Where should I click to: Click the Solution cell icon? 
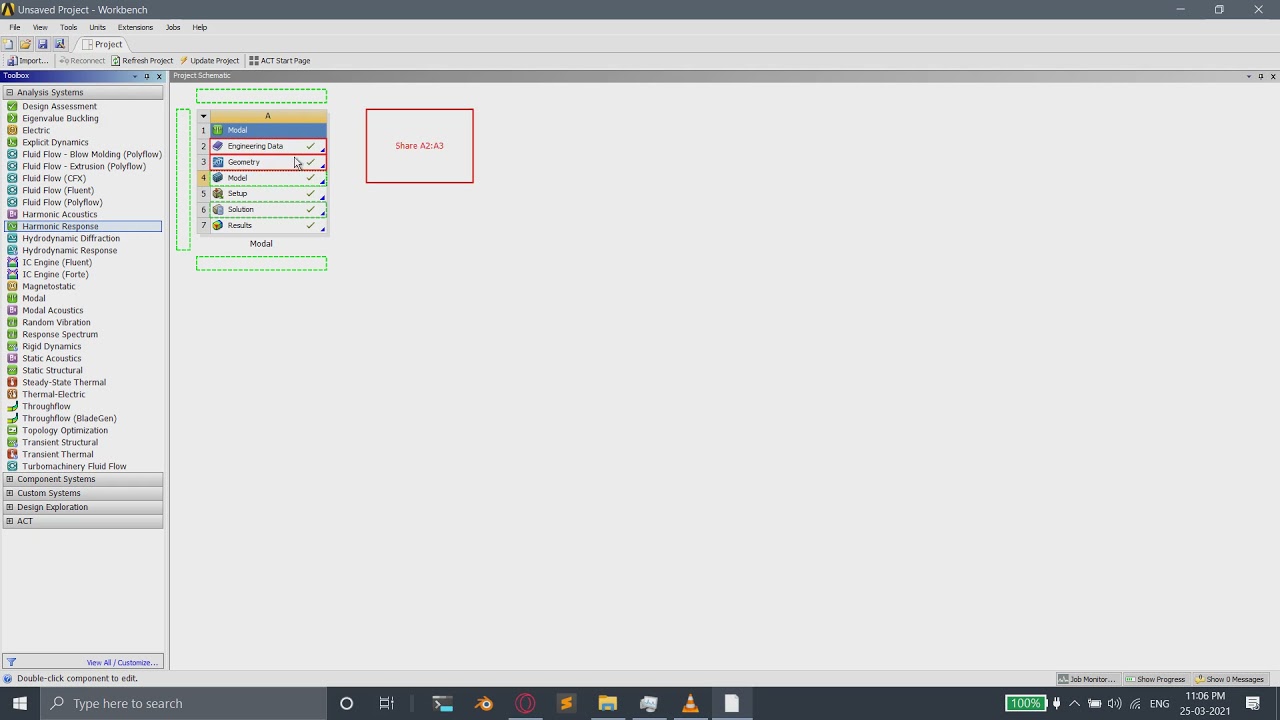tap(218, 210)
